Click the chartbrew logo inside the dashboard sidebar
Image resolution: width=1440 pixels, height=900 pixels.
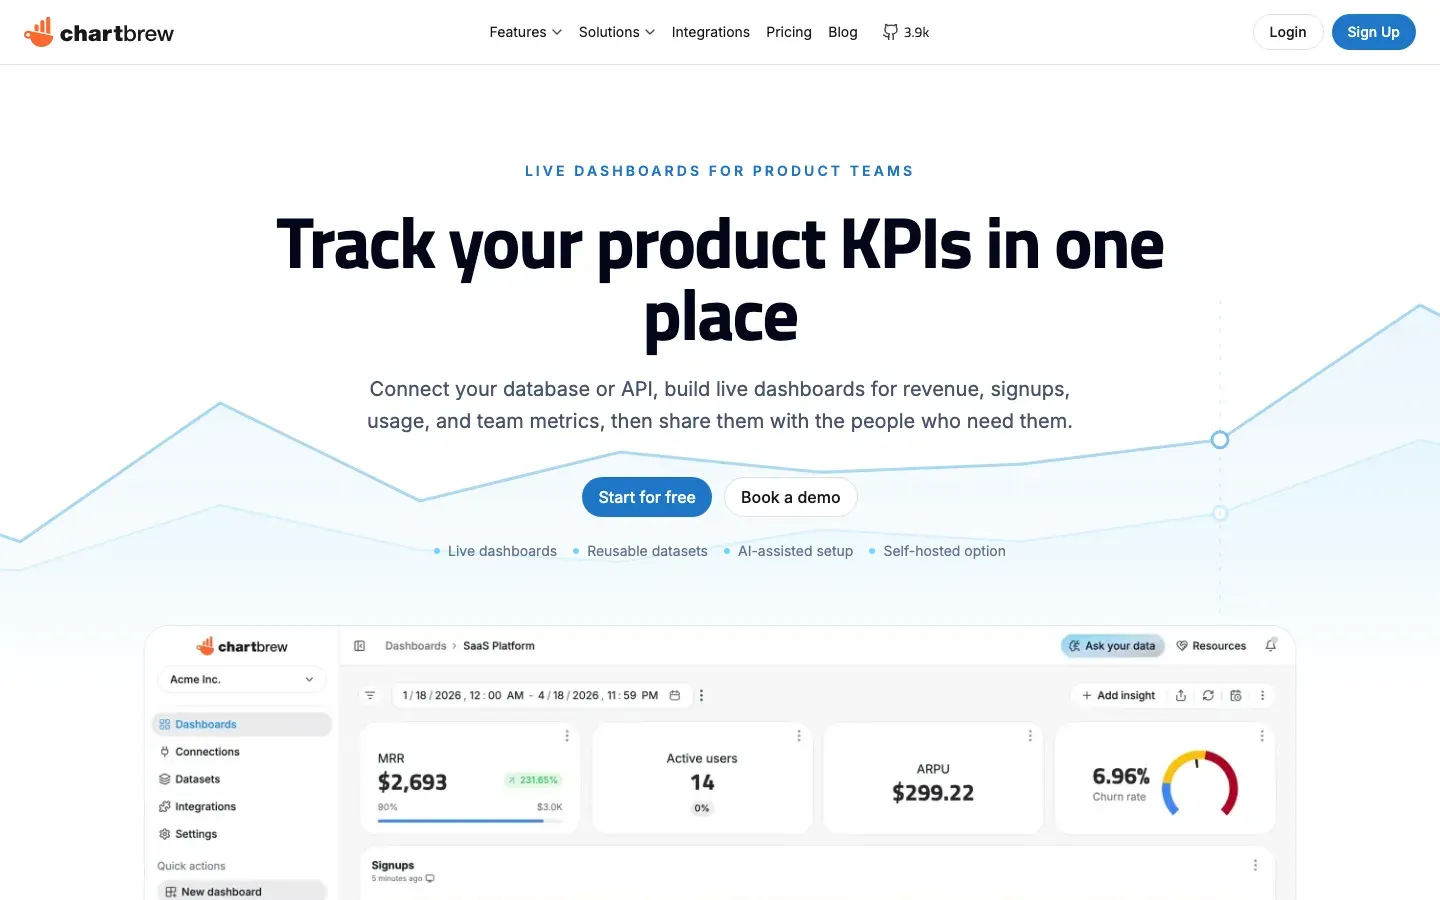click(242, 646)
